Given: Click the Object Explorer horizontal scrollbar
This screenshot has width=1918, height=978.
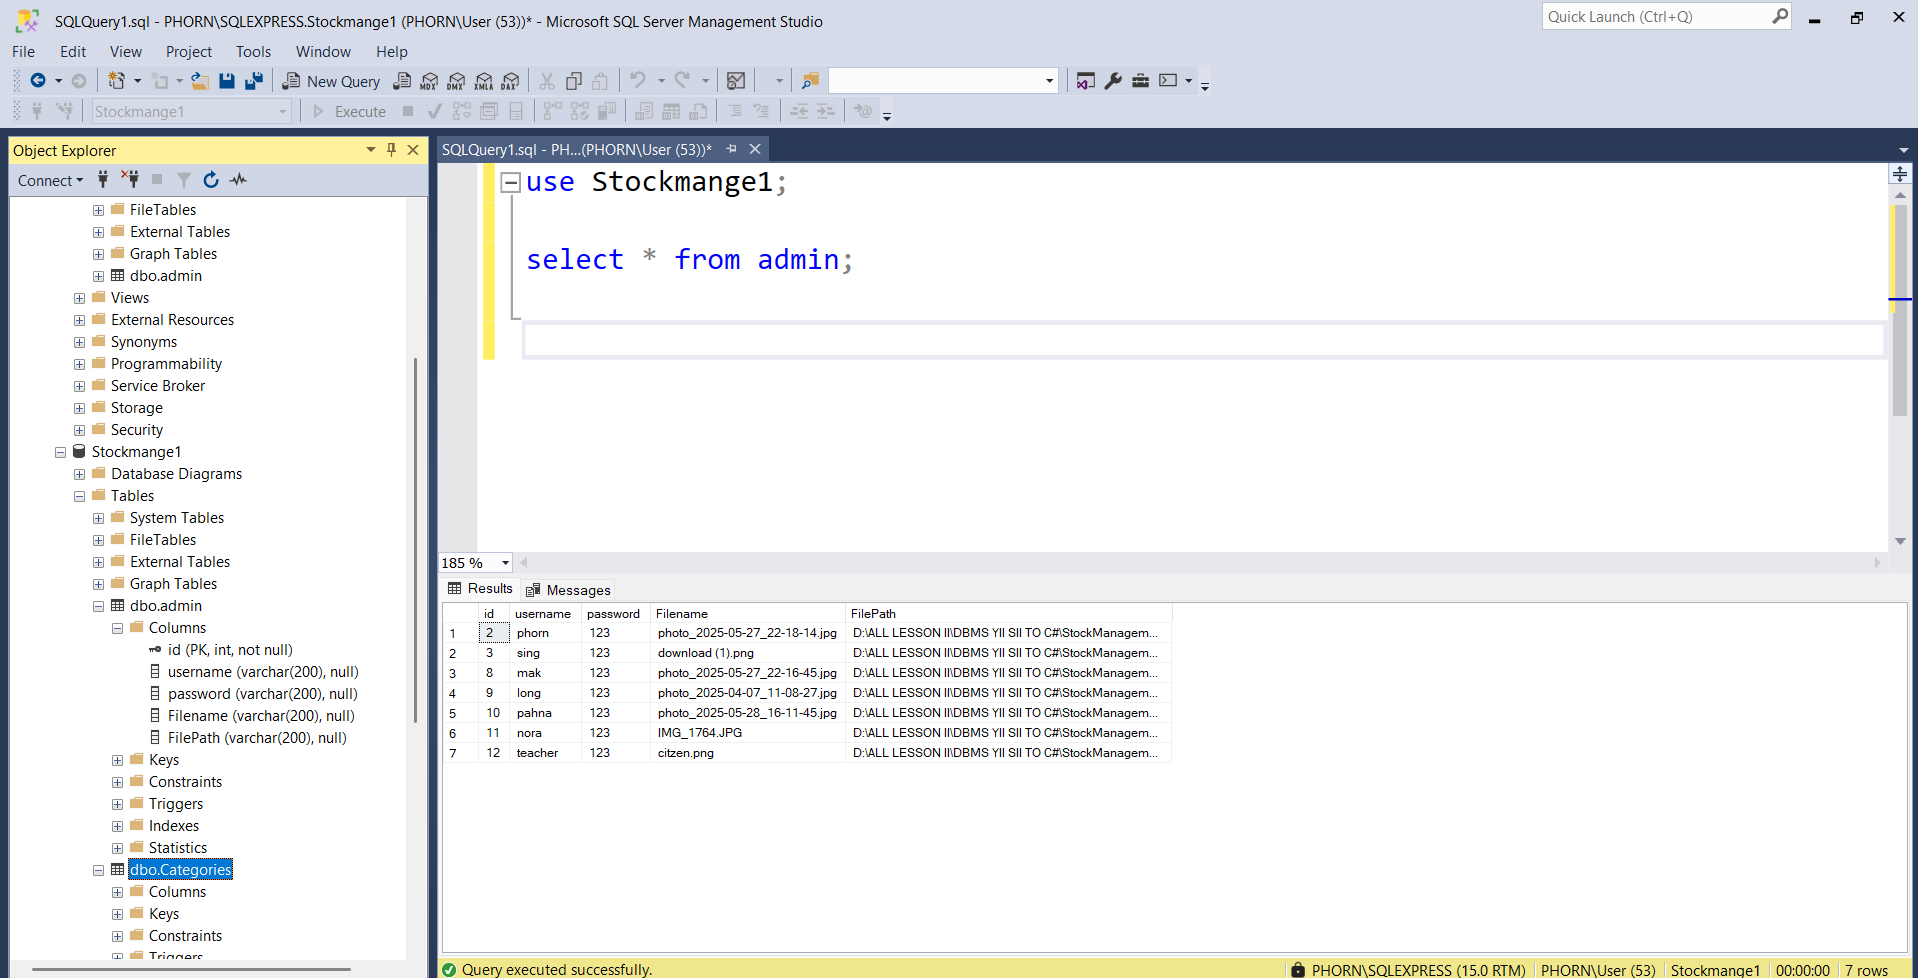Looking at the screenshot, I should pos(191,969).
